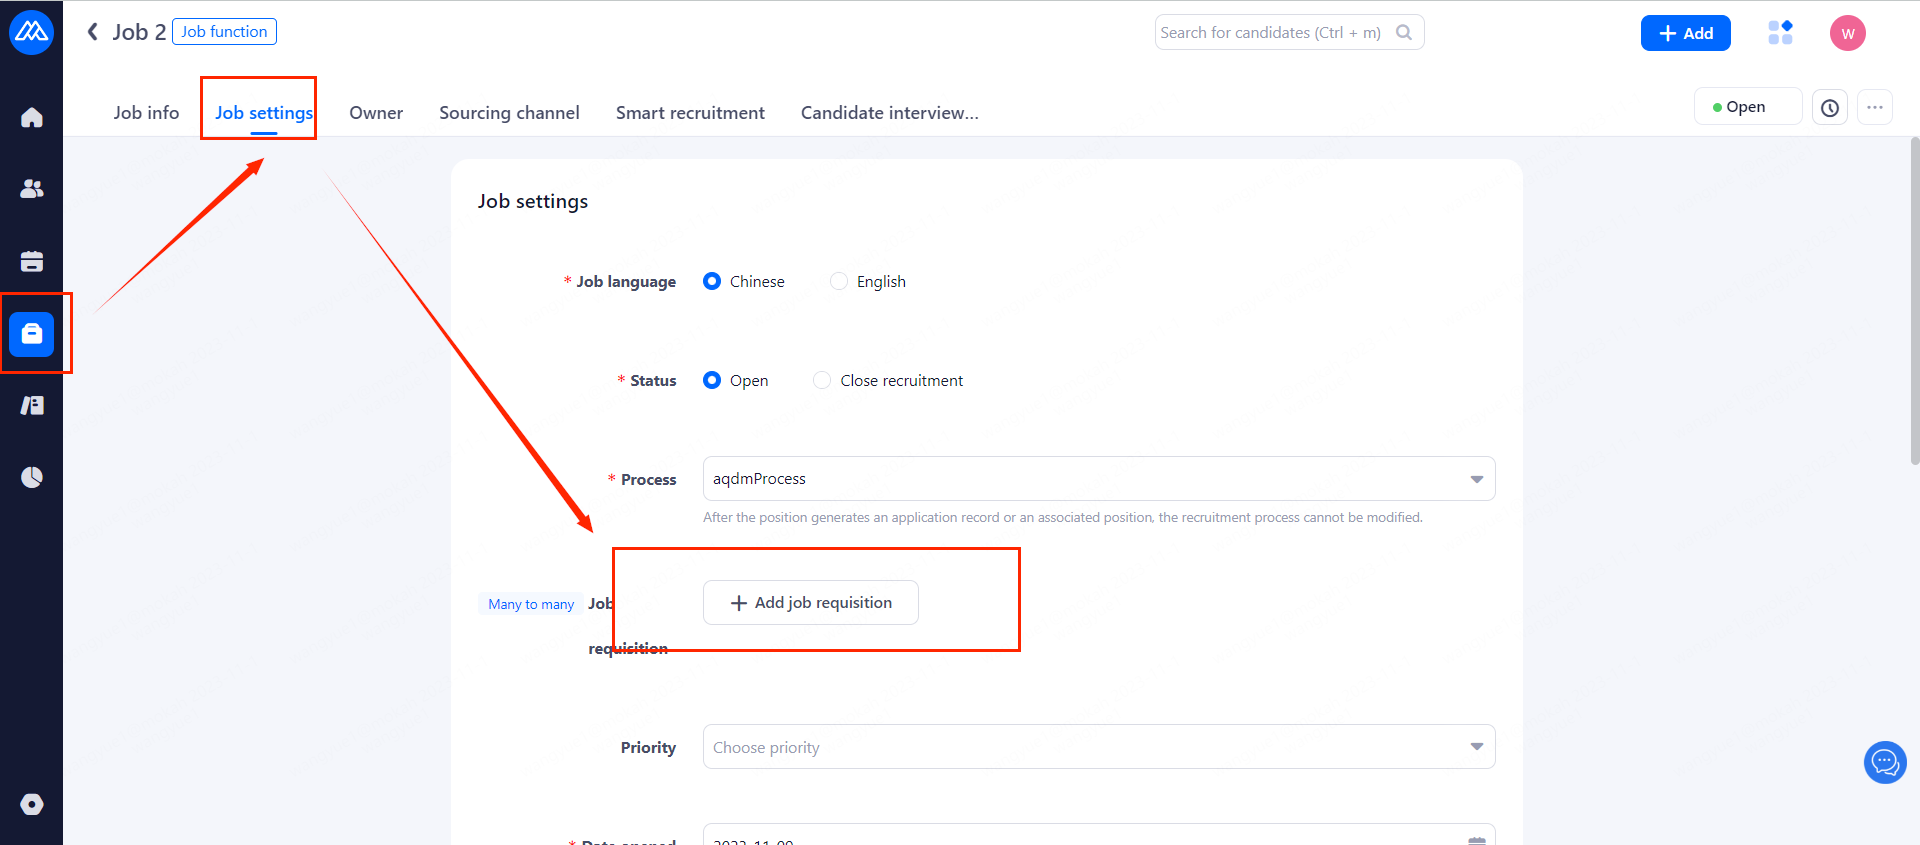Select English as job language
The width and height of the screenshot is (1920, 845).
tap(839, 282)
